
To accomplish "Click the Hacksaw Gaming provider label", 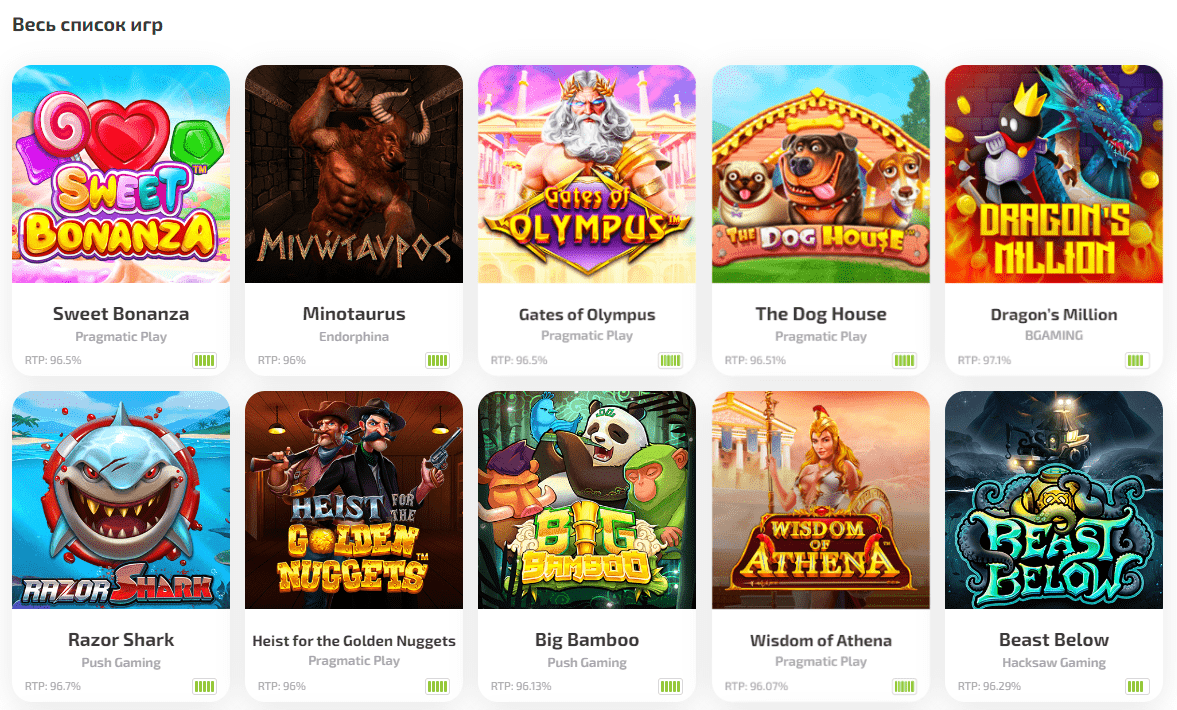I will click(x=1054, y=663).
